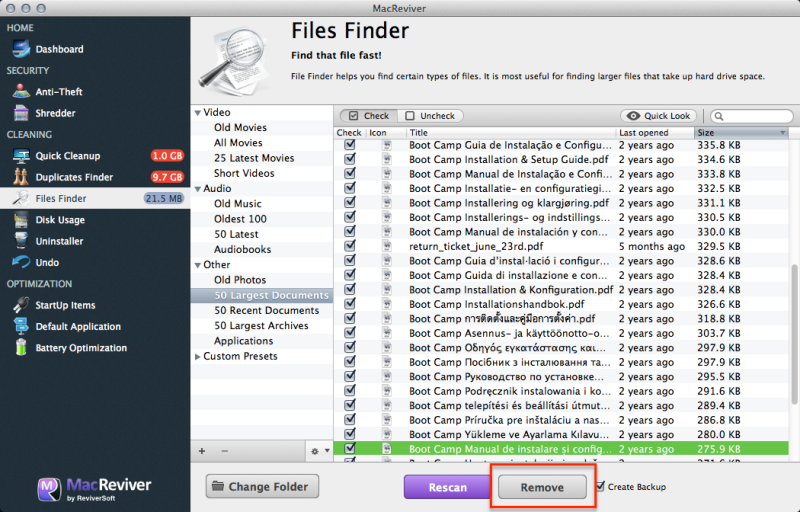Click file icon of Boot Camp Installationshandbok.pdf
Image resolution: width=800 pixels, height=512 pixels.
click(387, 304)
